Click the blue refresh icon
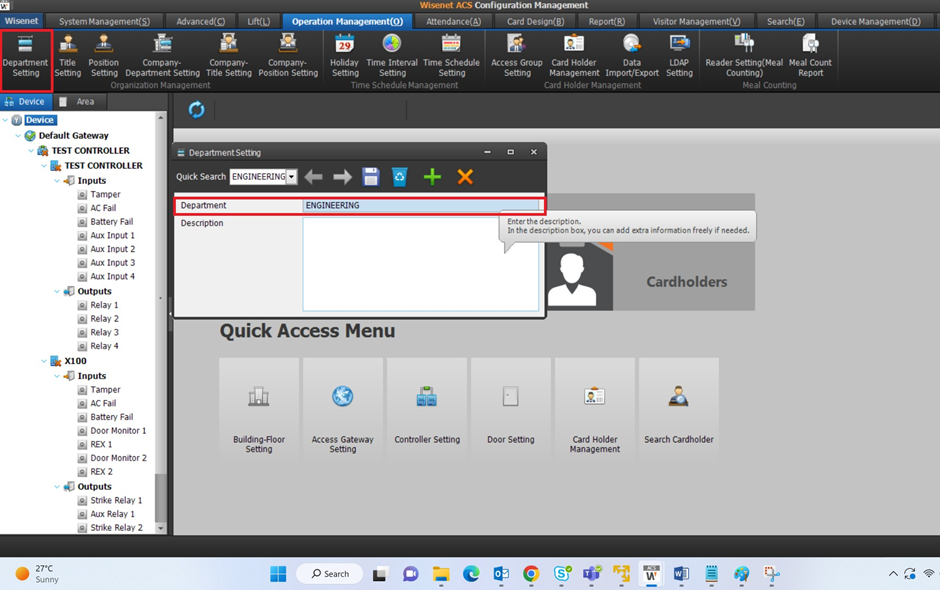This screenshot has height=590, width=940. click(x=196, y=110)
